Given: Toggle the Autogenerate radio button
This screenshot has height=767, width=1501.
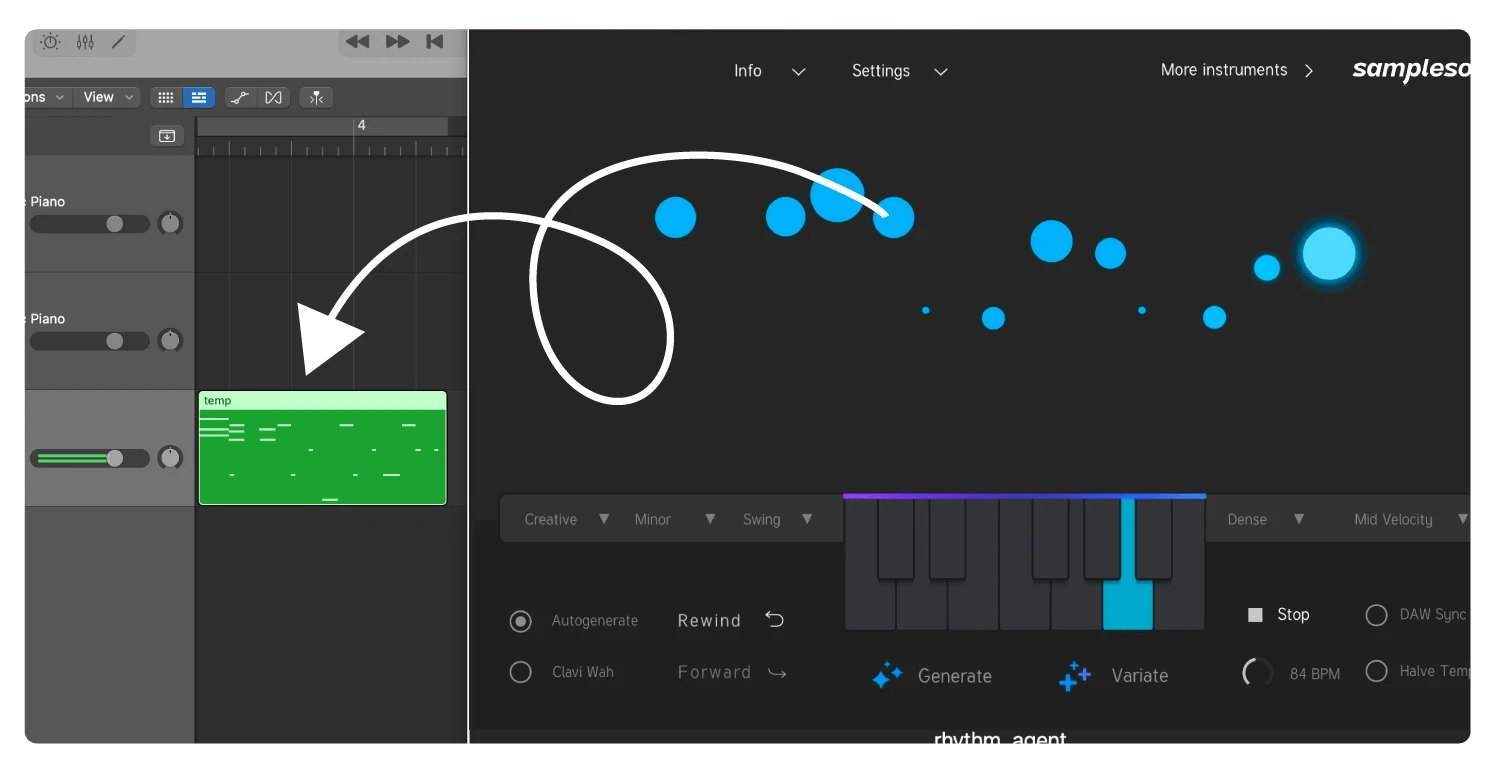Looking at the screenshot, I should 520,621.
